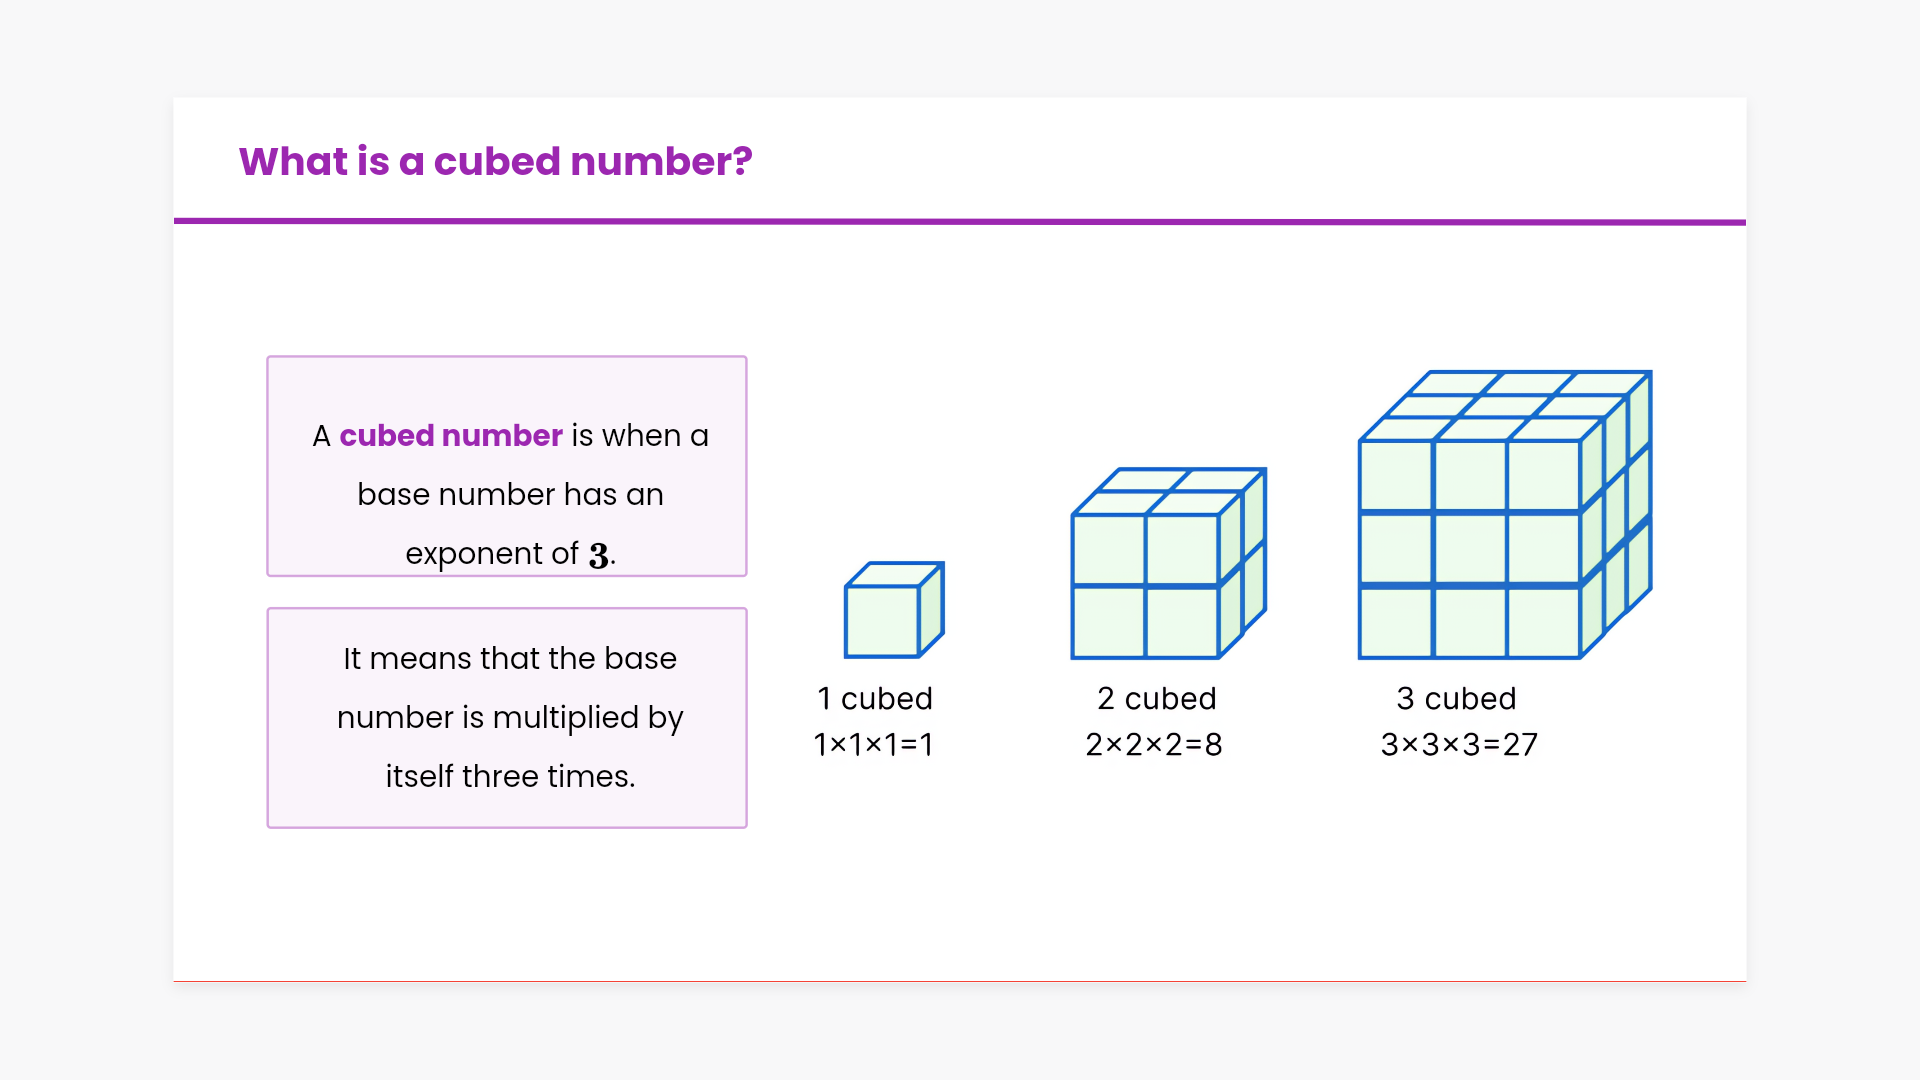Screen dimensions: 1920x1080
Task: Click the slide title "What is a cubed number?"
Action: 495,161
